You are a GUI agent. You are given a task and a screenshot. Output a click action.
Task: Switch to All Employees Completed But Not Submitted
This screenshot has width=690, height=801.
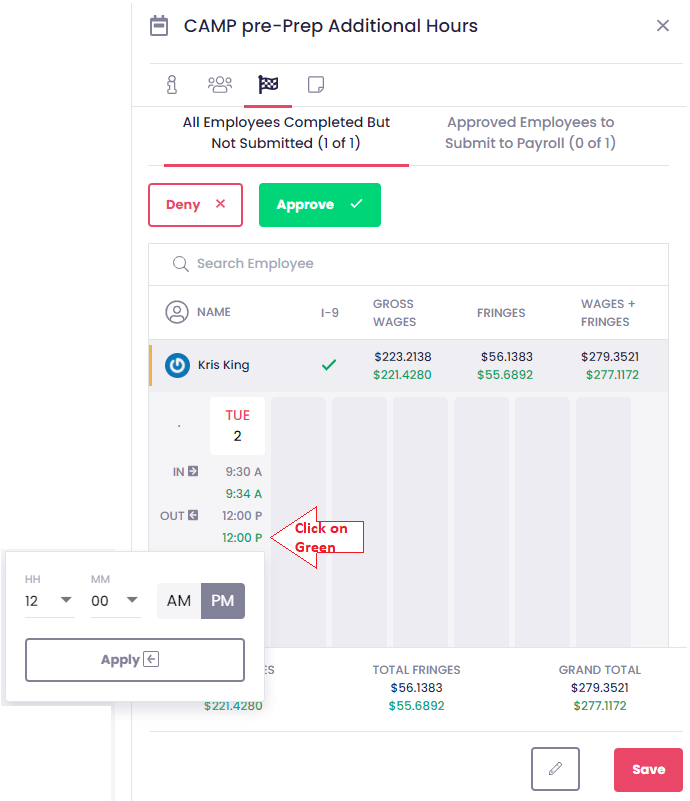click(286, 133)
